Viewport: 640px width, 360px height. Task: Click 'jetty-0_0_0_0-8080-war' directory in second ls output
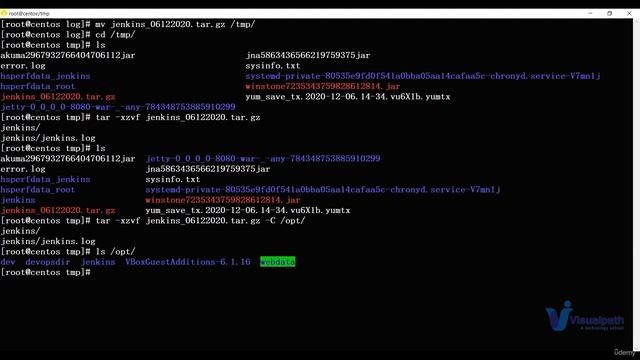[263, 159]
